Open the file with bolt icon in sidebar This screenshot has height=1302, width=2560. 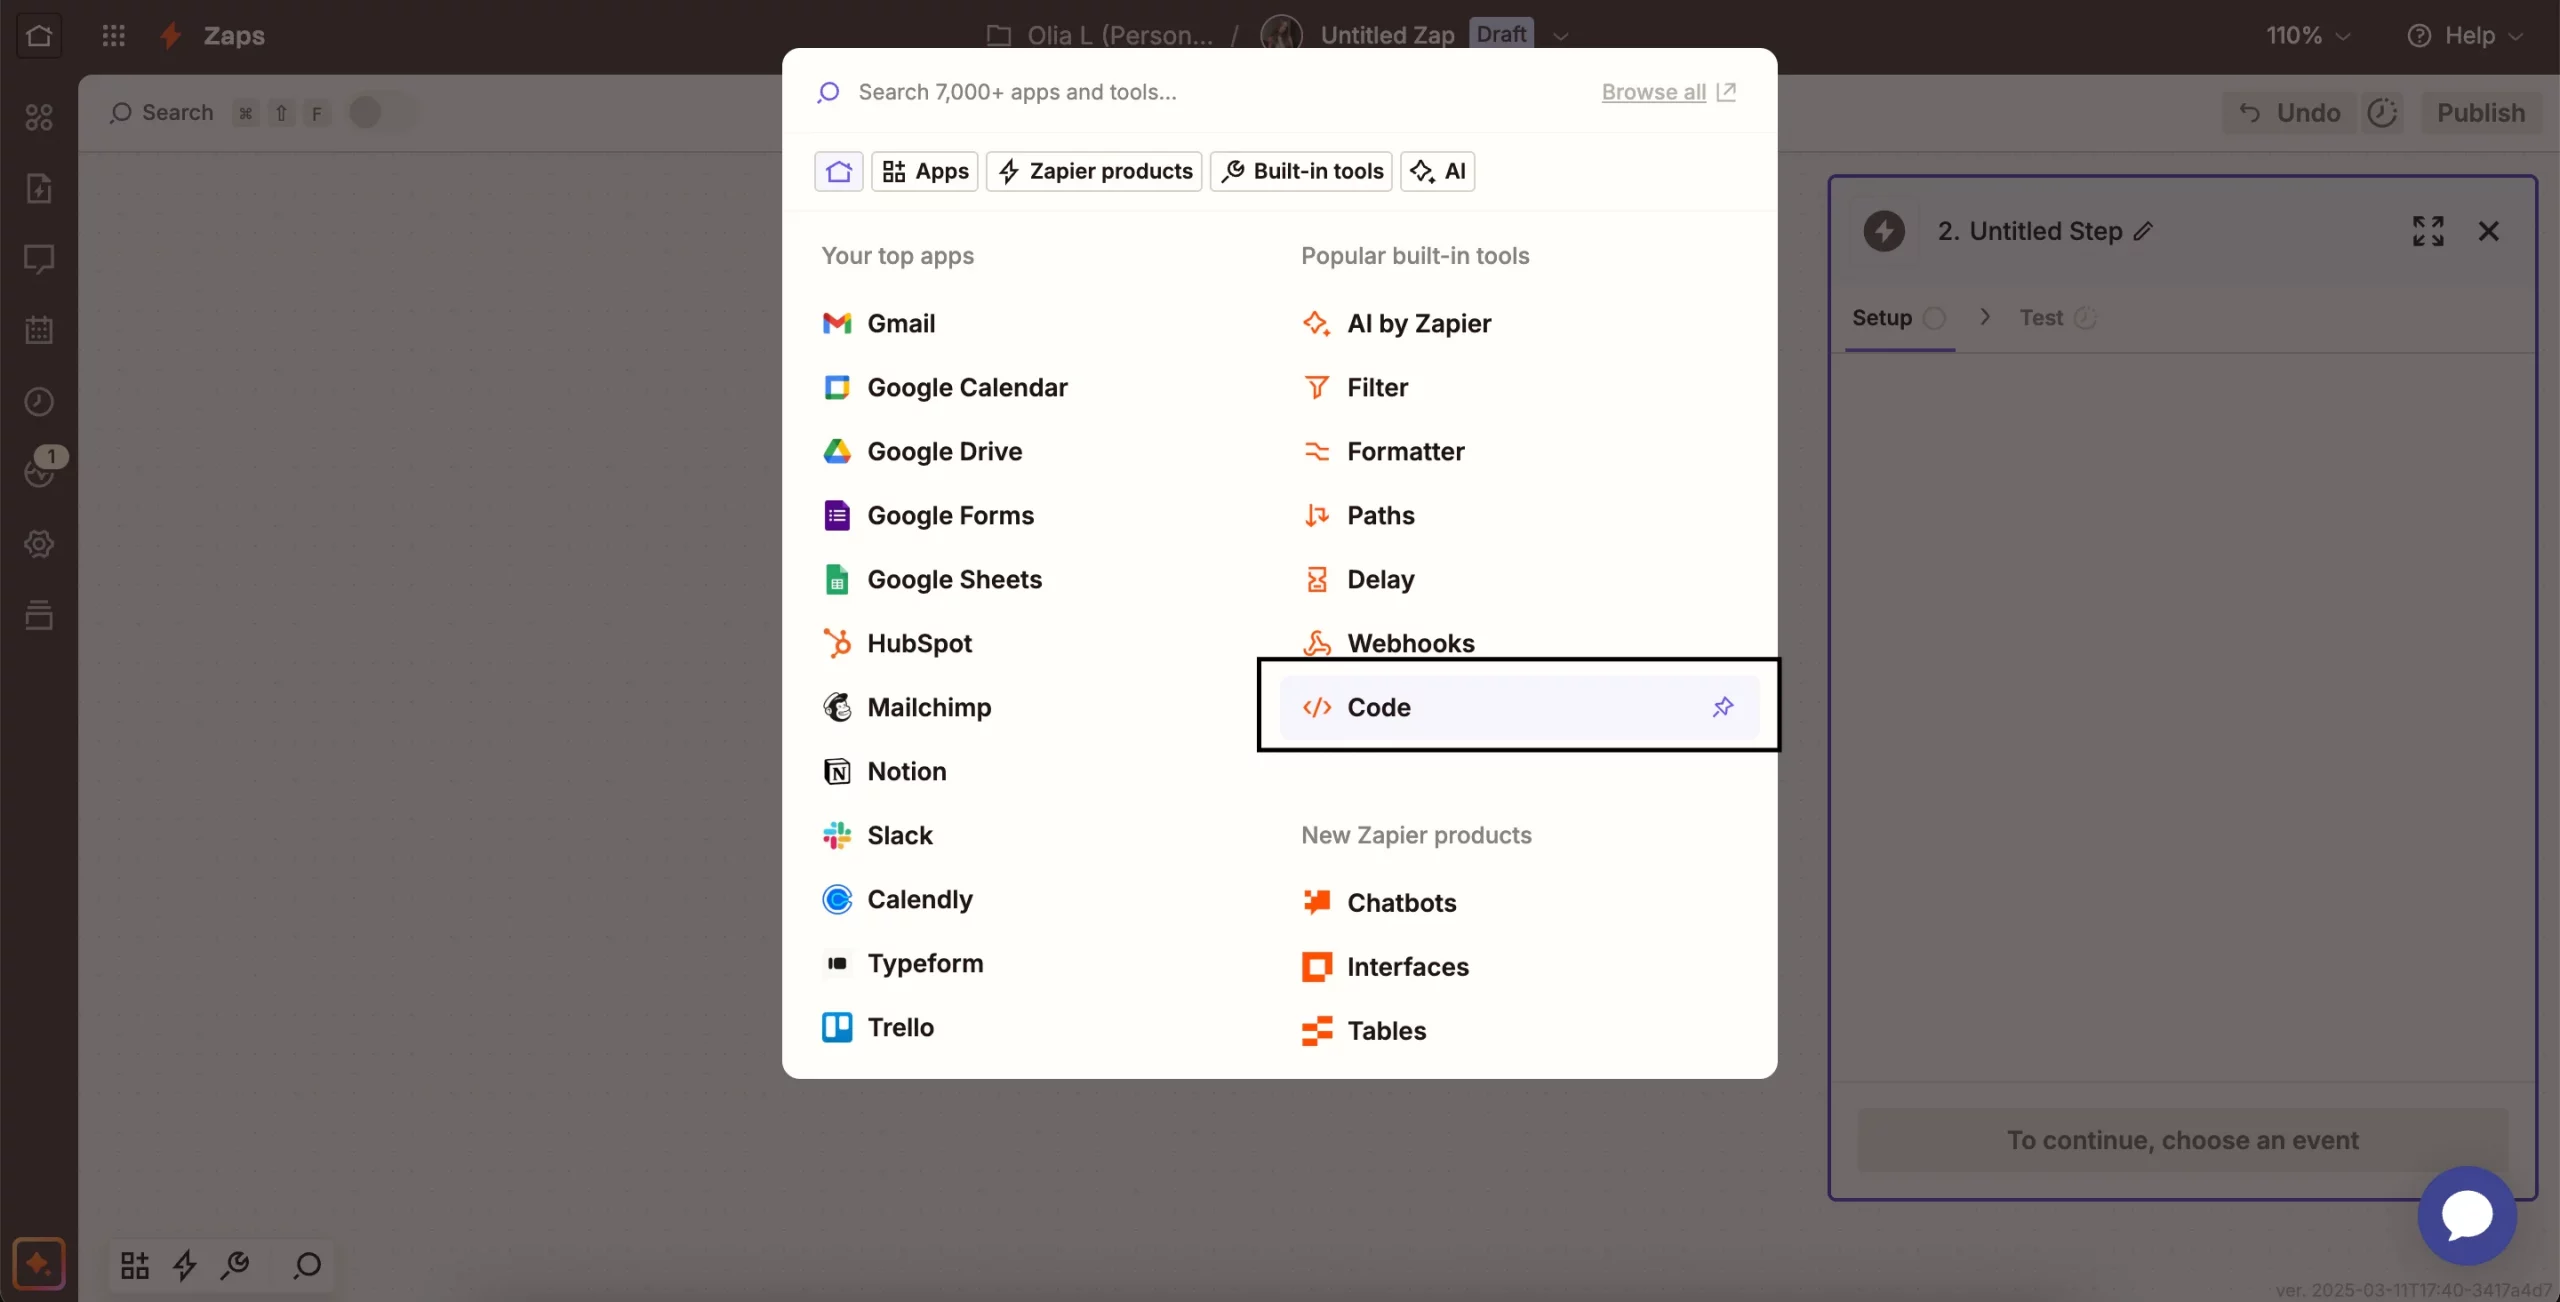[x=39, y=188]
